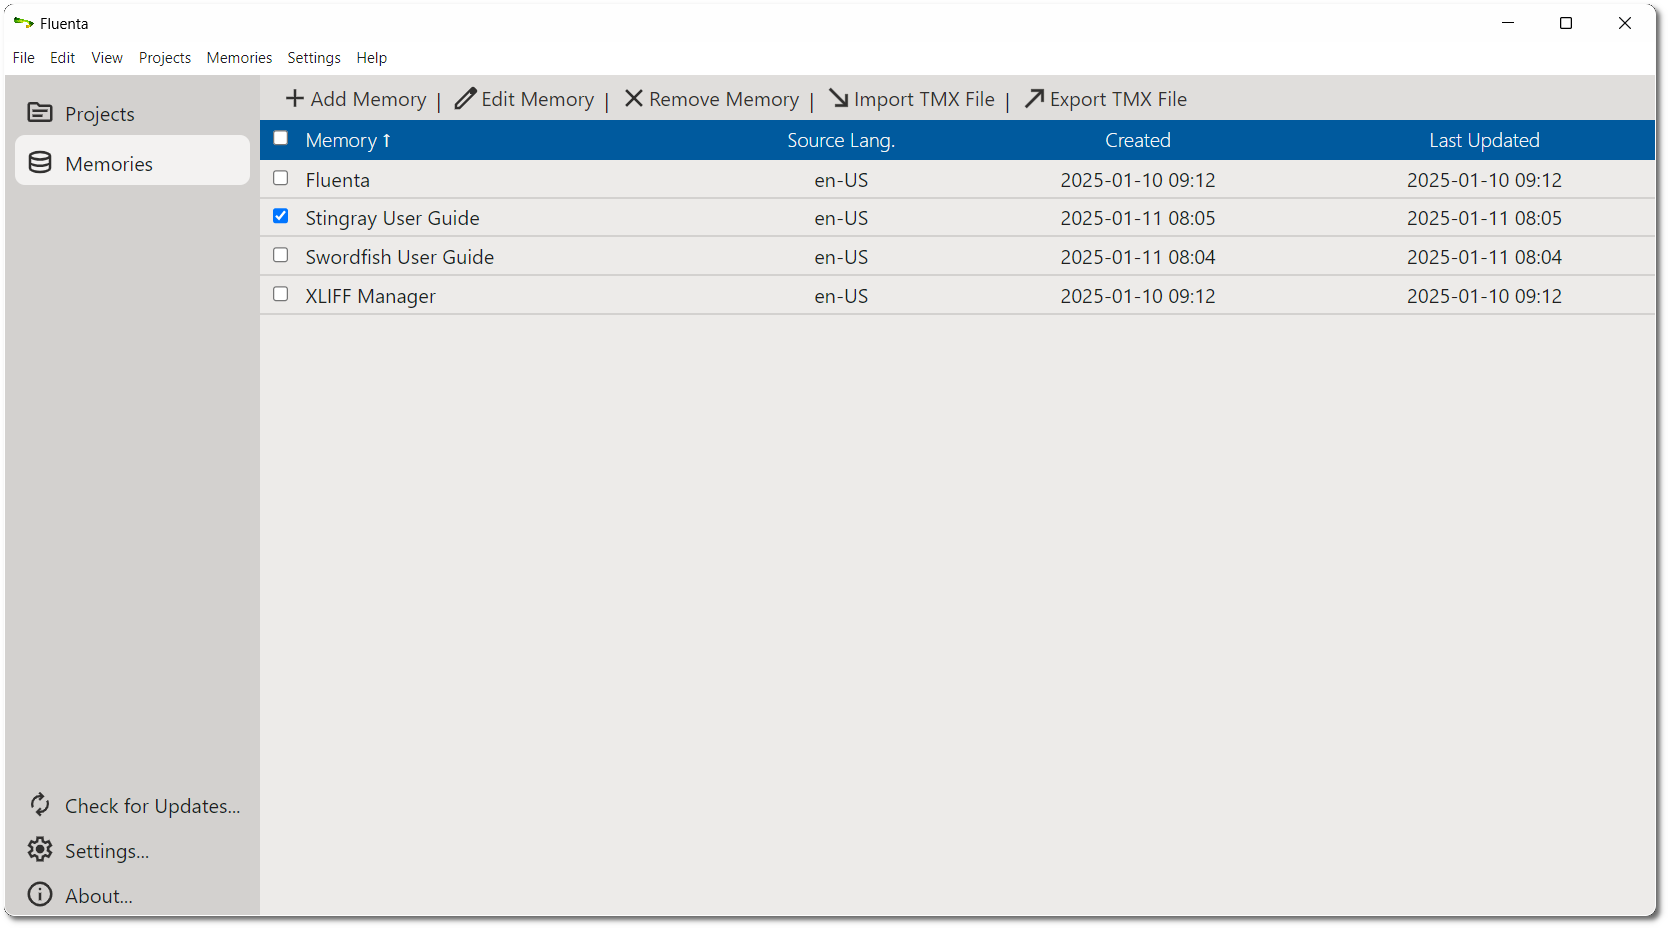Select the Swordfish User Guide row
This screenshot has height=928, width=1668.
click(957, 256)
